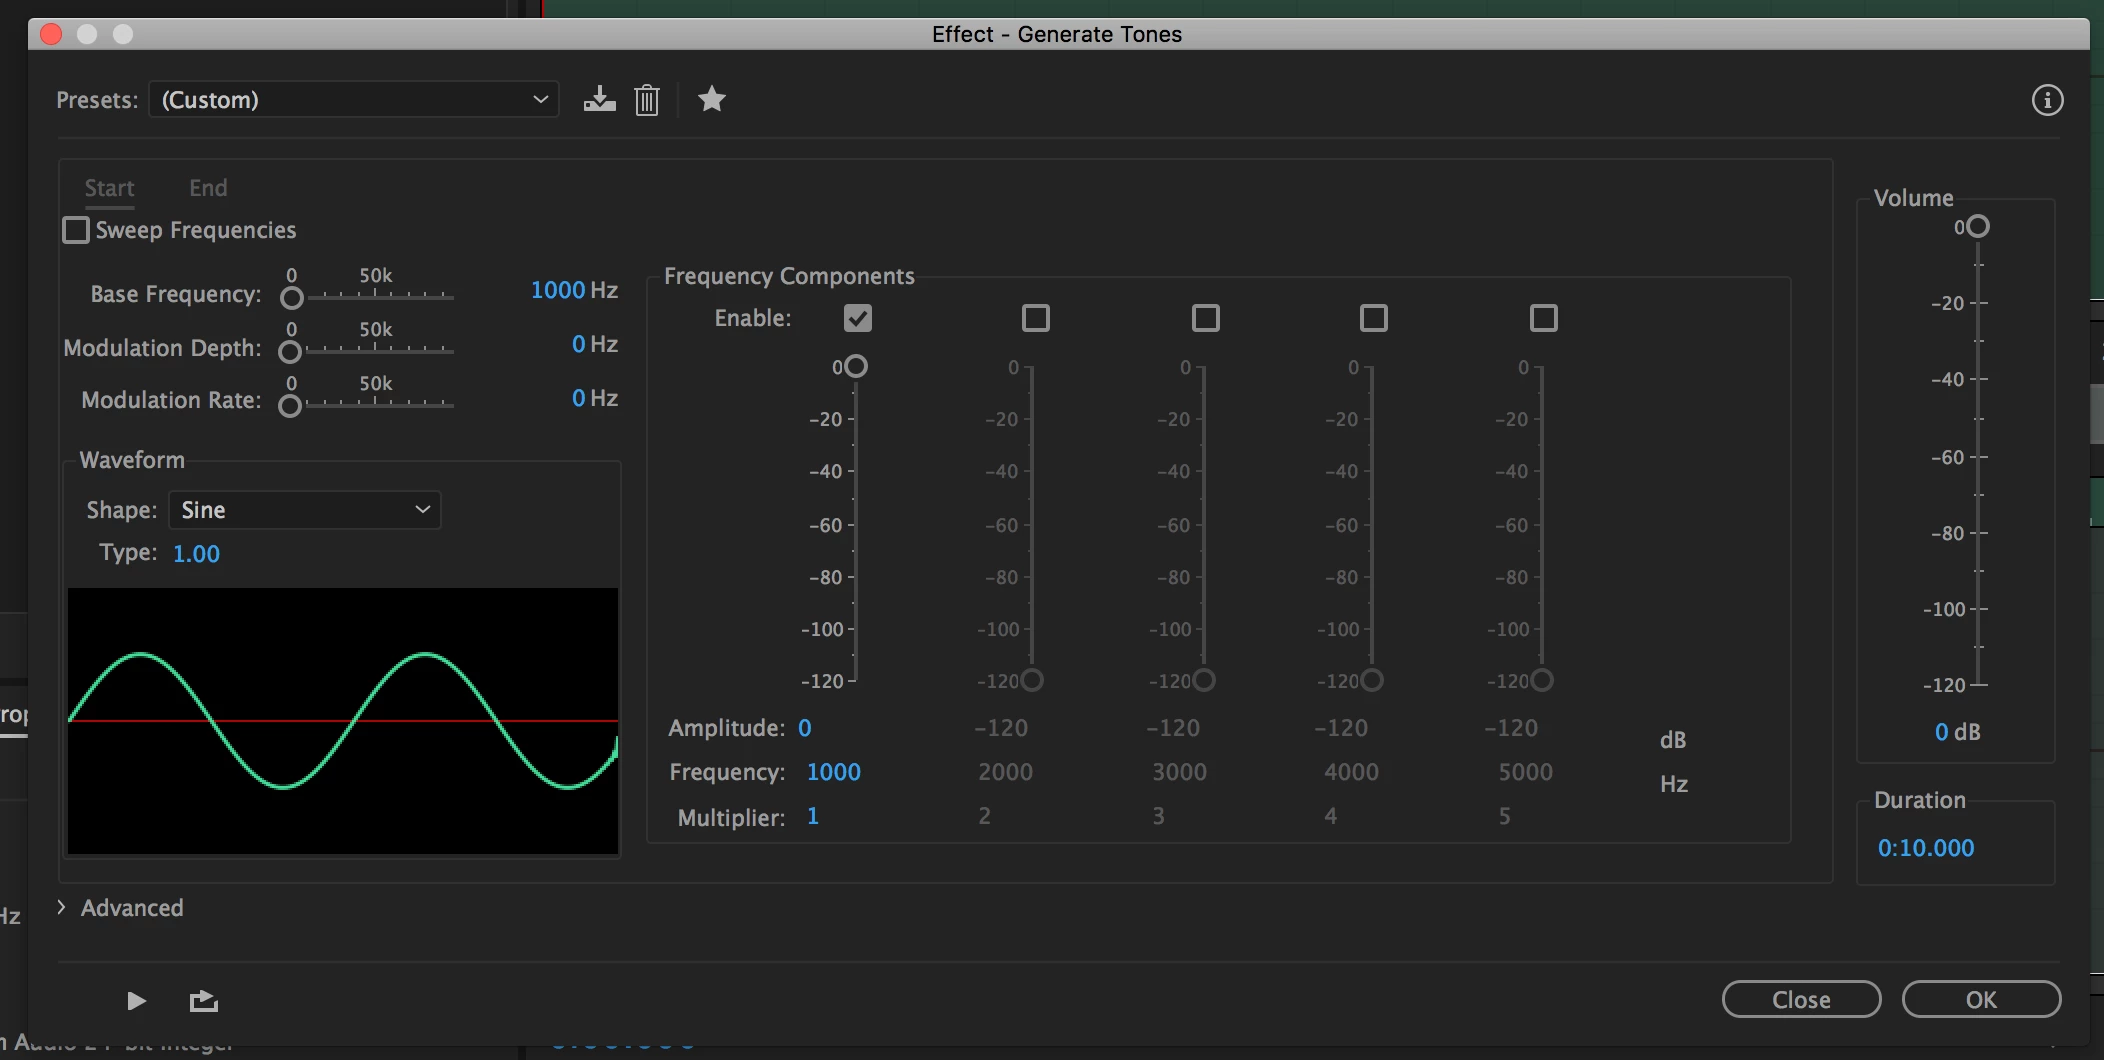This screenshot has height=1060, width=2104.
Task: Click the multiplier value 5
Action: [1505, 816]
